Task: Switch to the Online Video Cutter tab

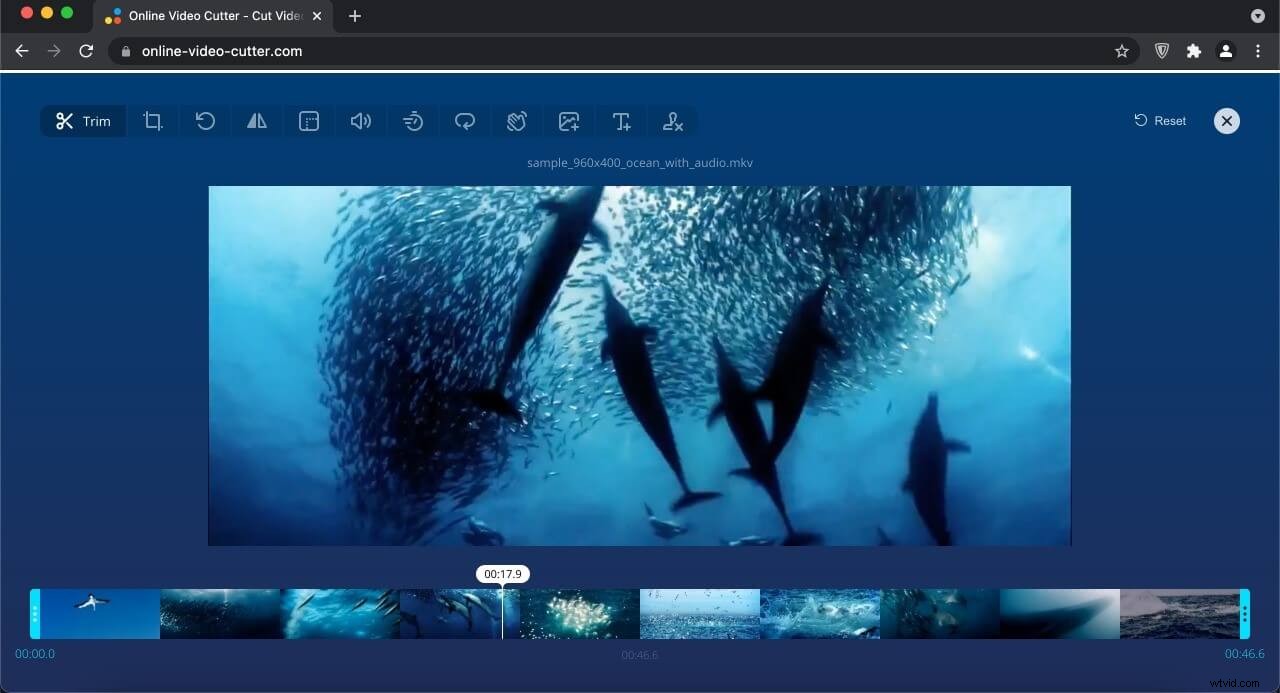Action: [210, 16]
